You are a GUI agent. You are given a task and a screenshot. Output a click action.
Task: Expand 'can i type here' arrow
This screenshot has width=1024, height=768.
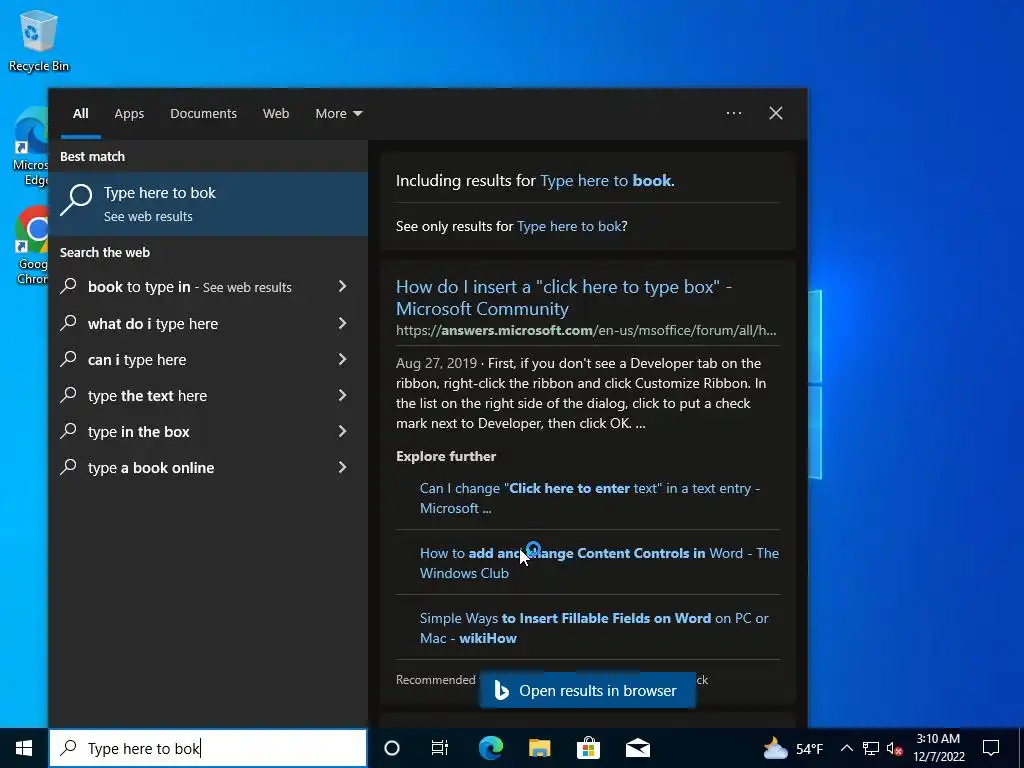pyautogui.click(x=342, y=359)
